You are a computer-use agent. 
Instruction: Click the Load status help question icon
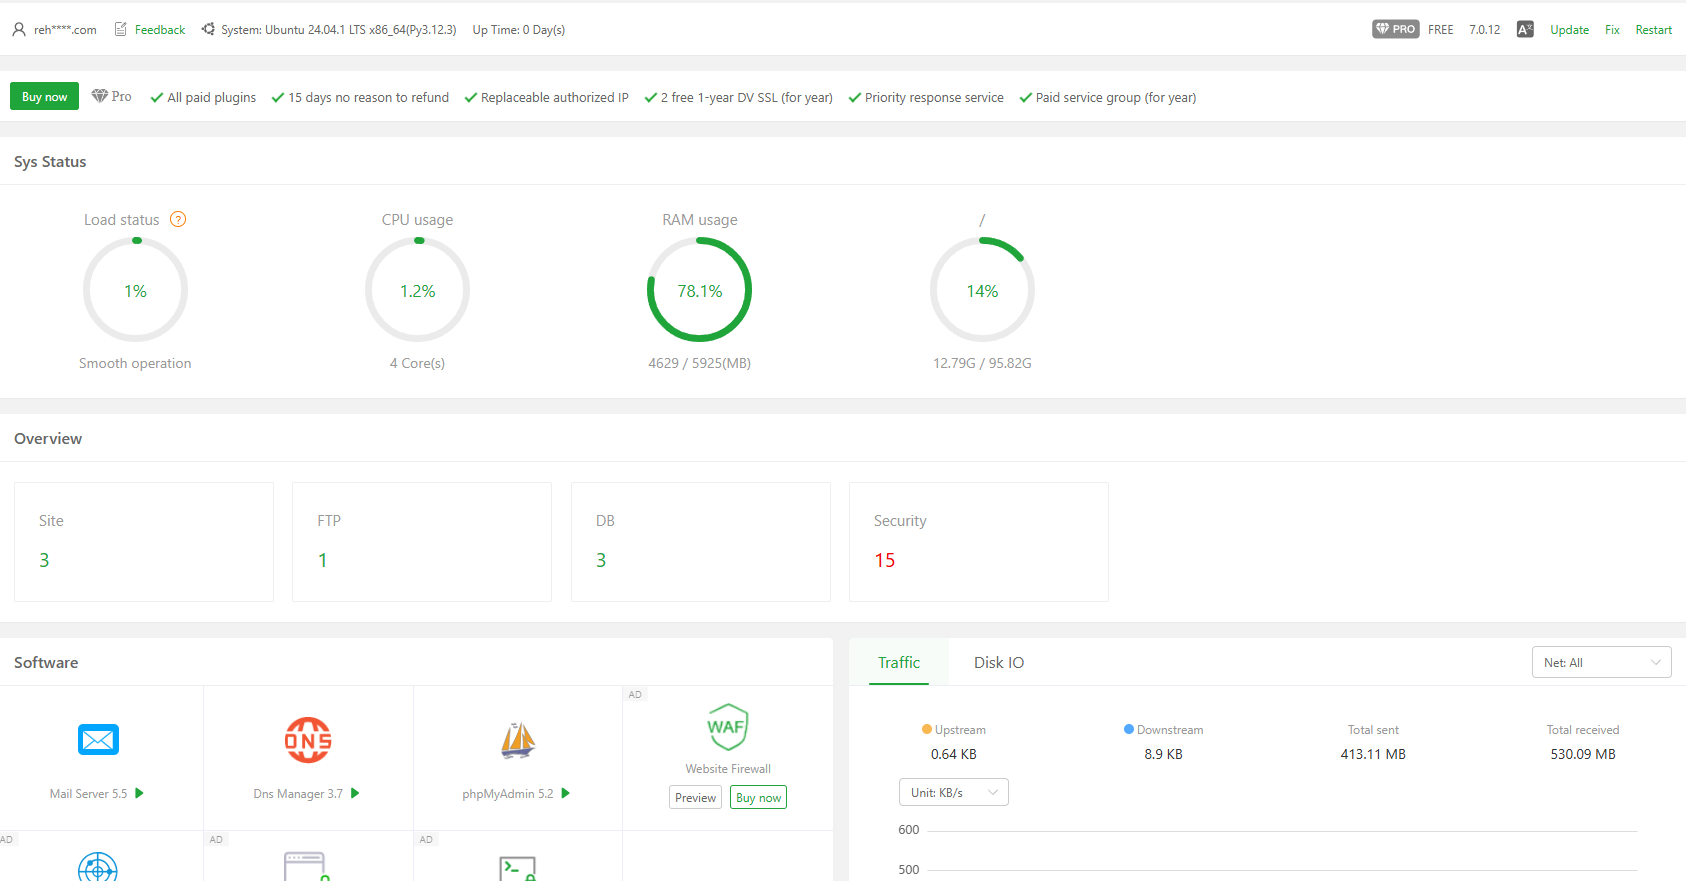pos(178,219)
